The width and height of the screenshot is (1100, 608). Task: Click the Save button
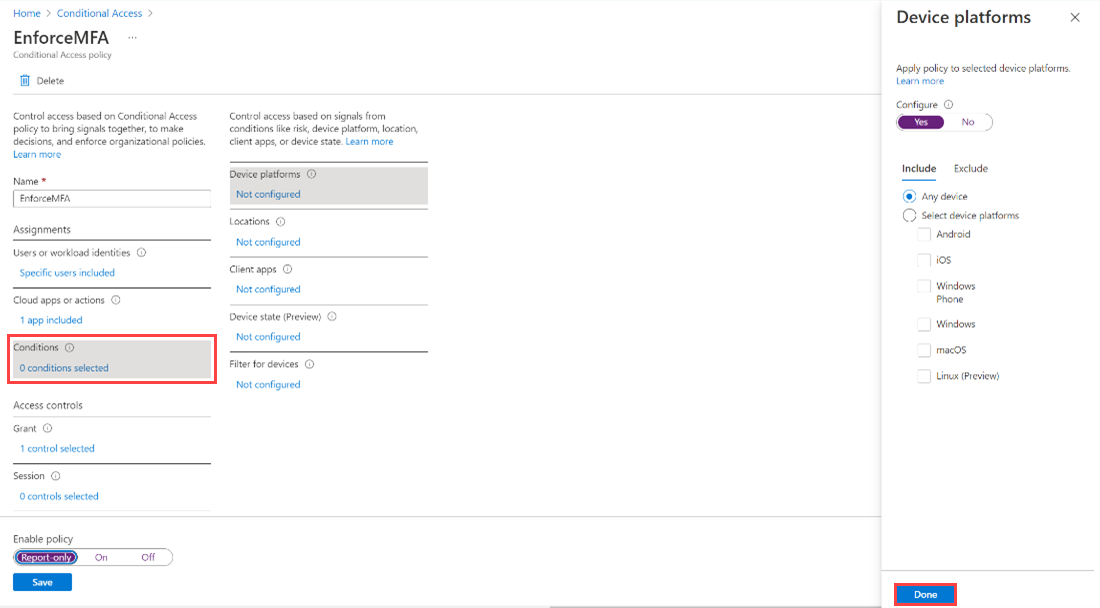(42, 581)
